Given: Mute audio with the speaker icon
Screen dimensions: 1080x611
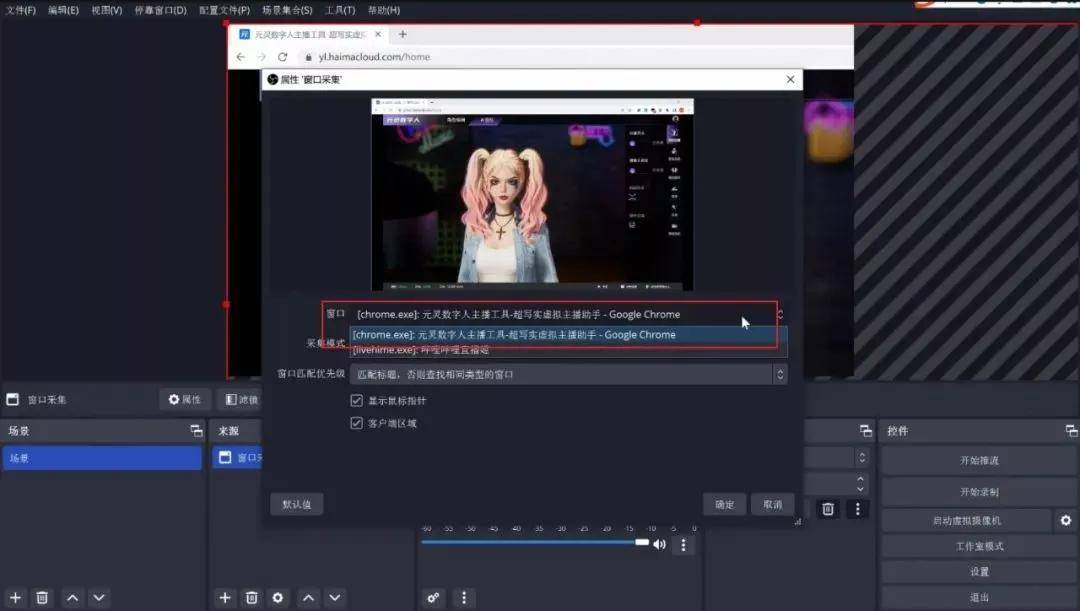Looking at the screenshot, I should click(657, 544).
